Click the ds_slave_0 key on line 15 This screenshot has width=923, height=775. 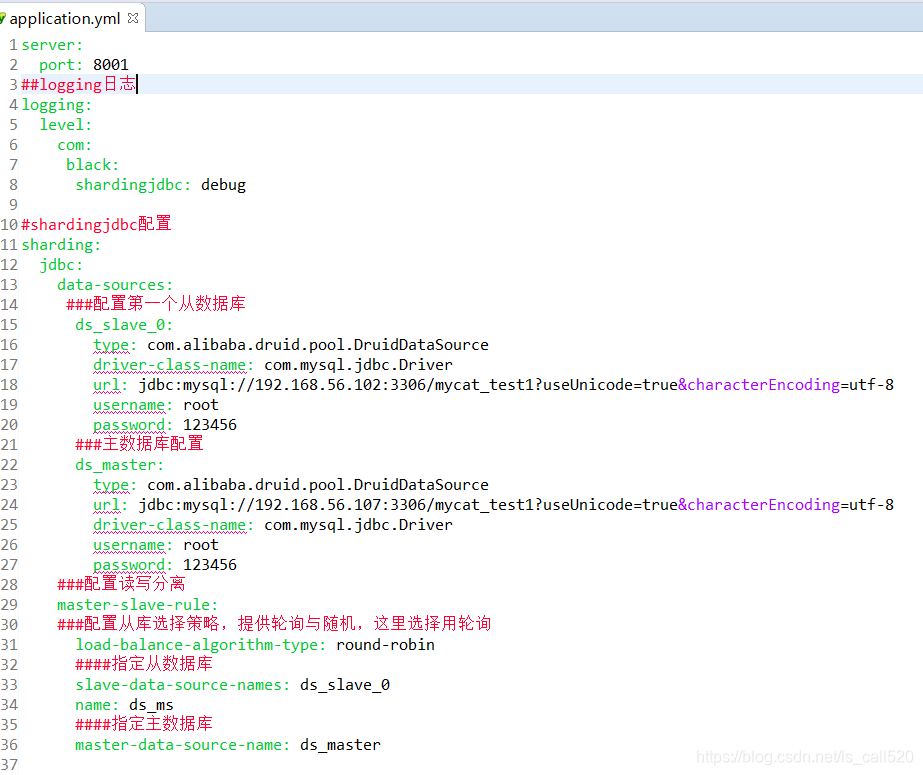click(118, 324)
